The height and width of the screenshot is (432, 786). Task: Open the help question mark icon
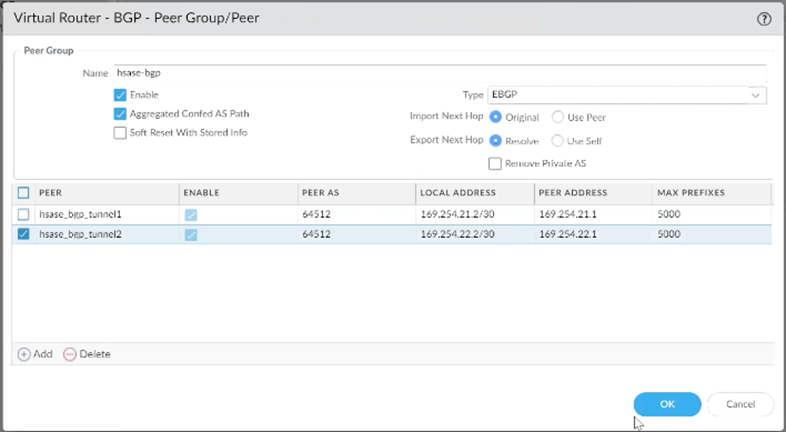[x=765, y=18]
